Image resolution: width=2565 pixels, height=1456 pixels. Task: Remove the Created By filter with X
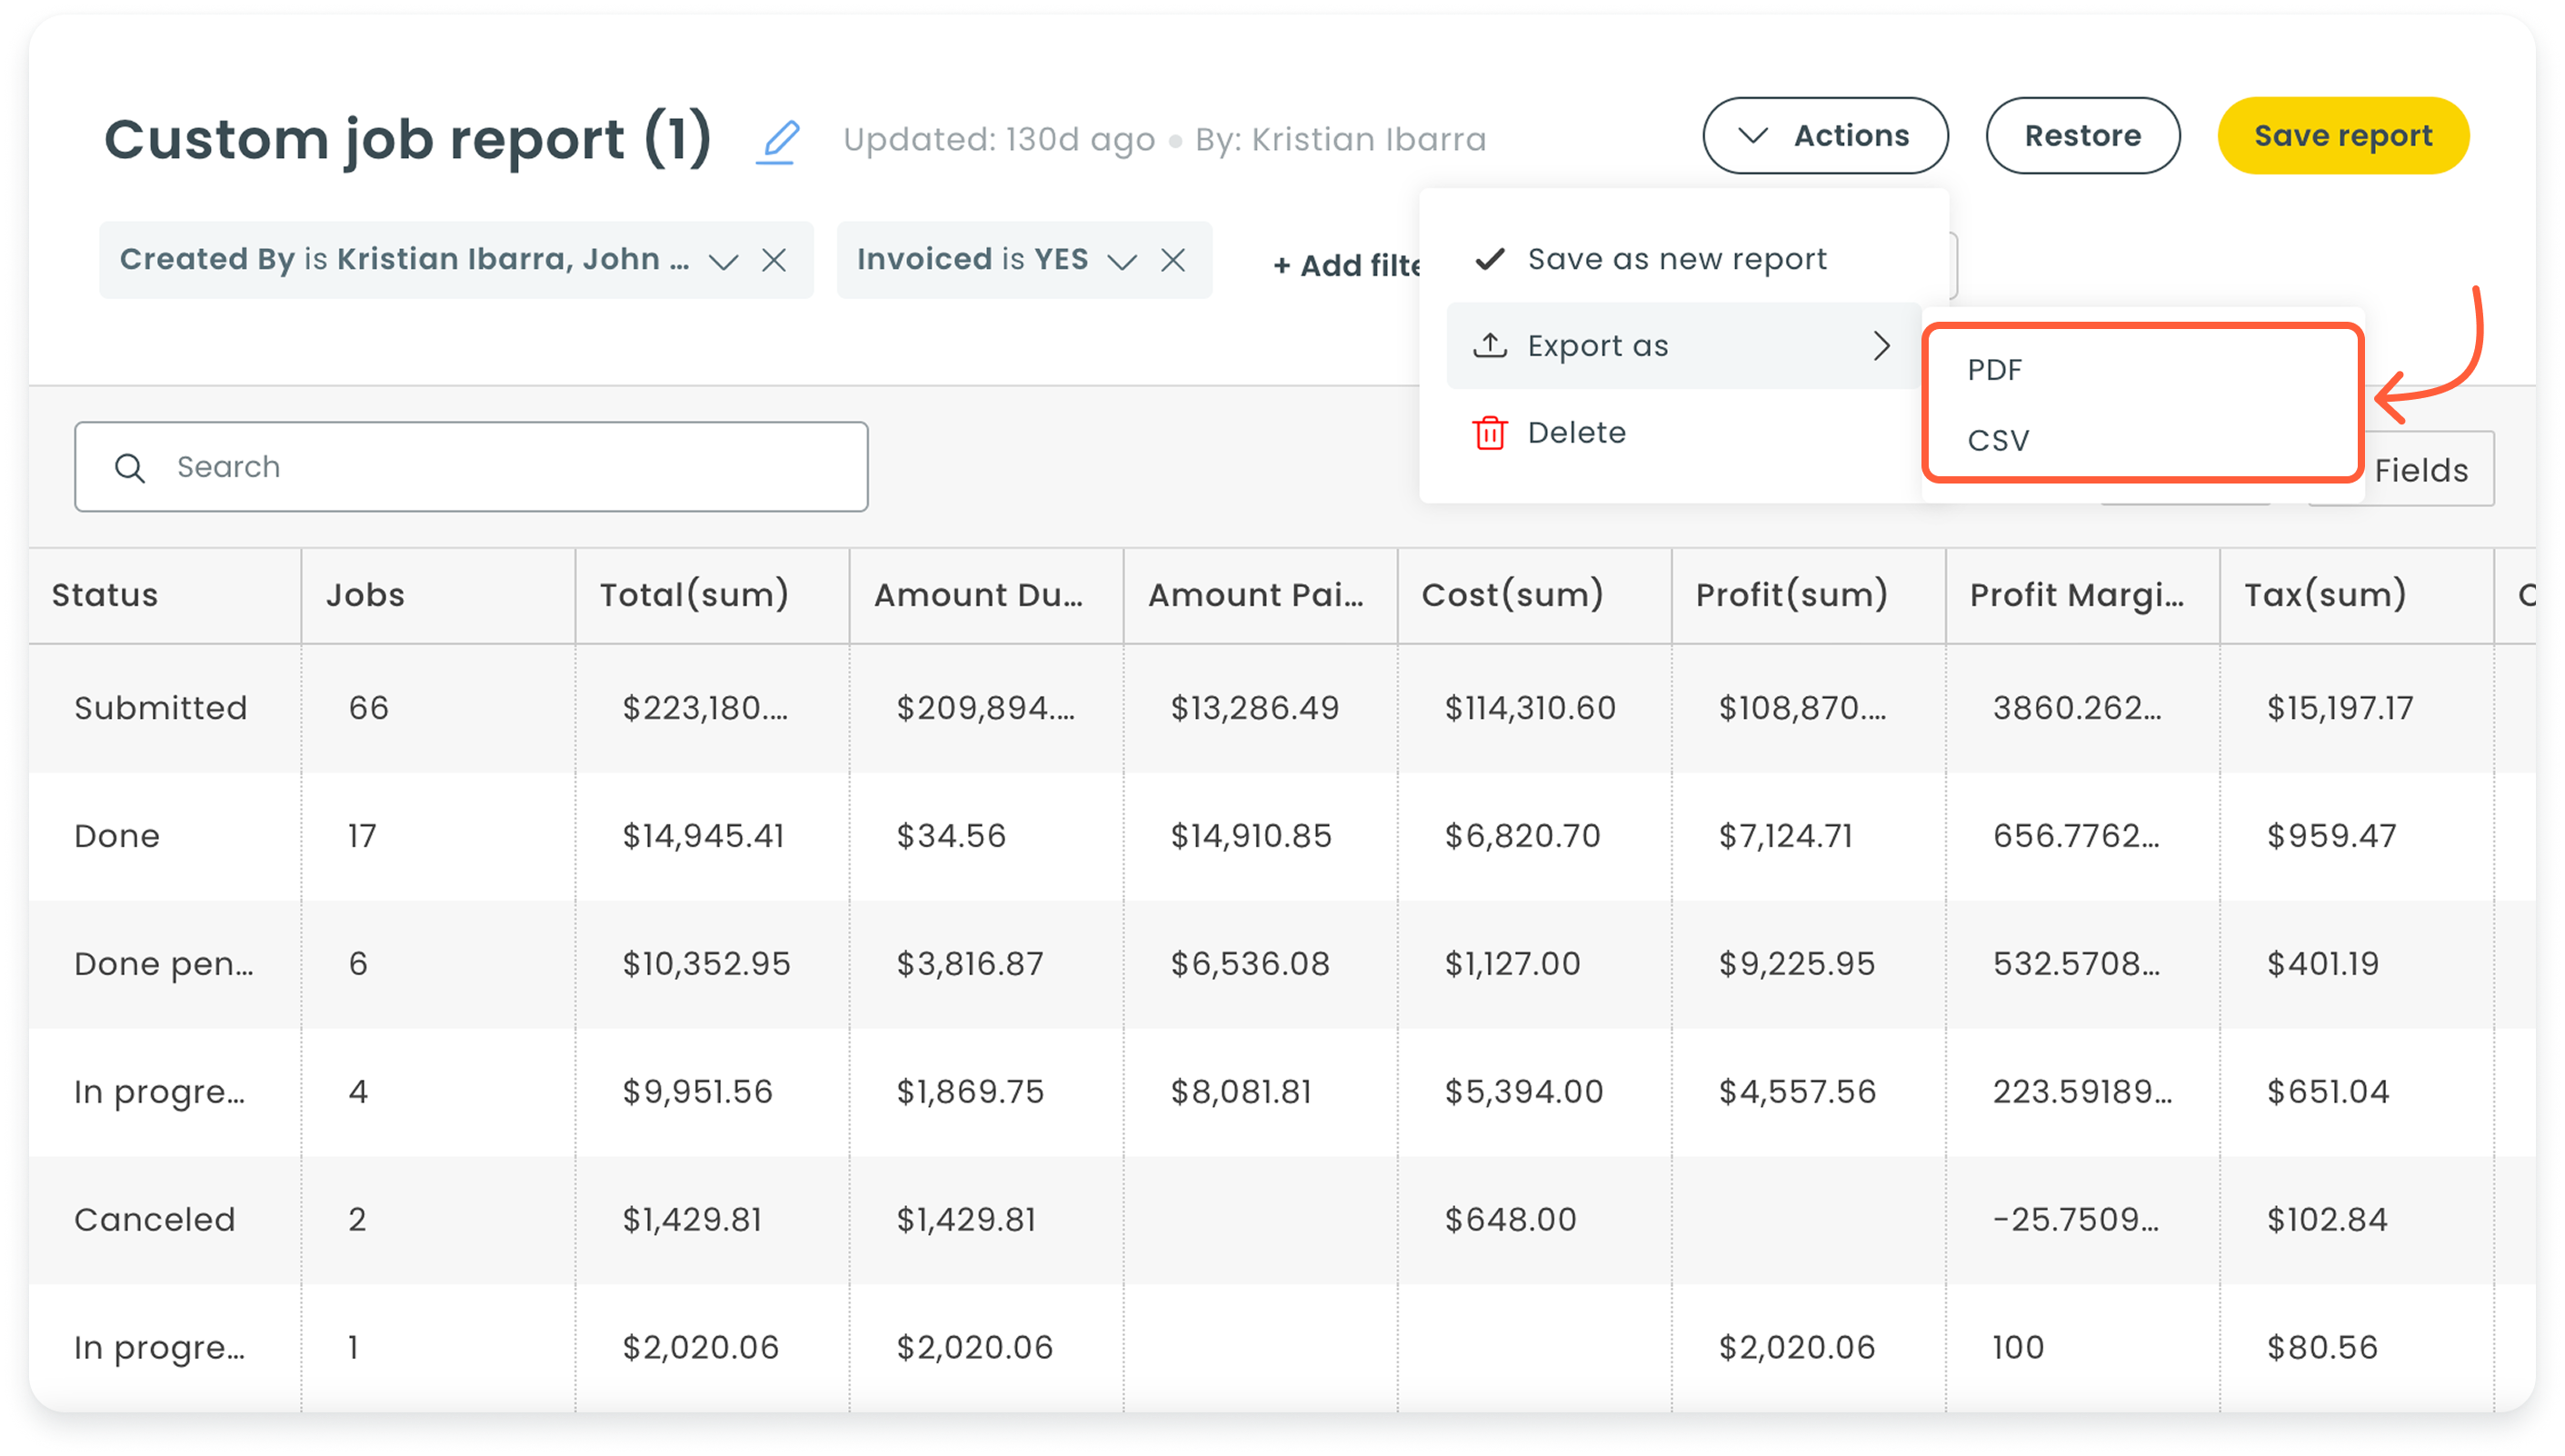click(773, 260)
